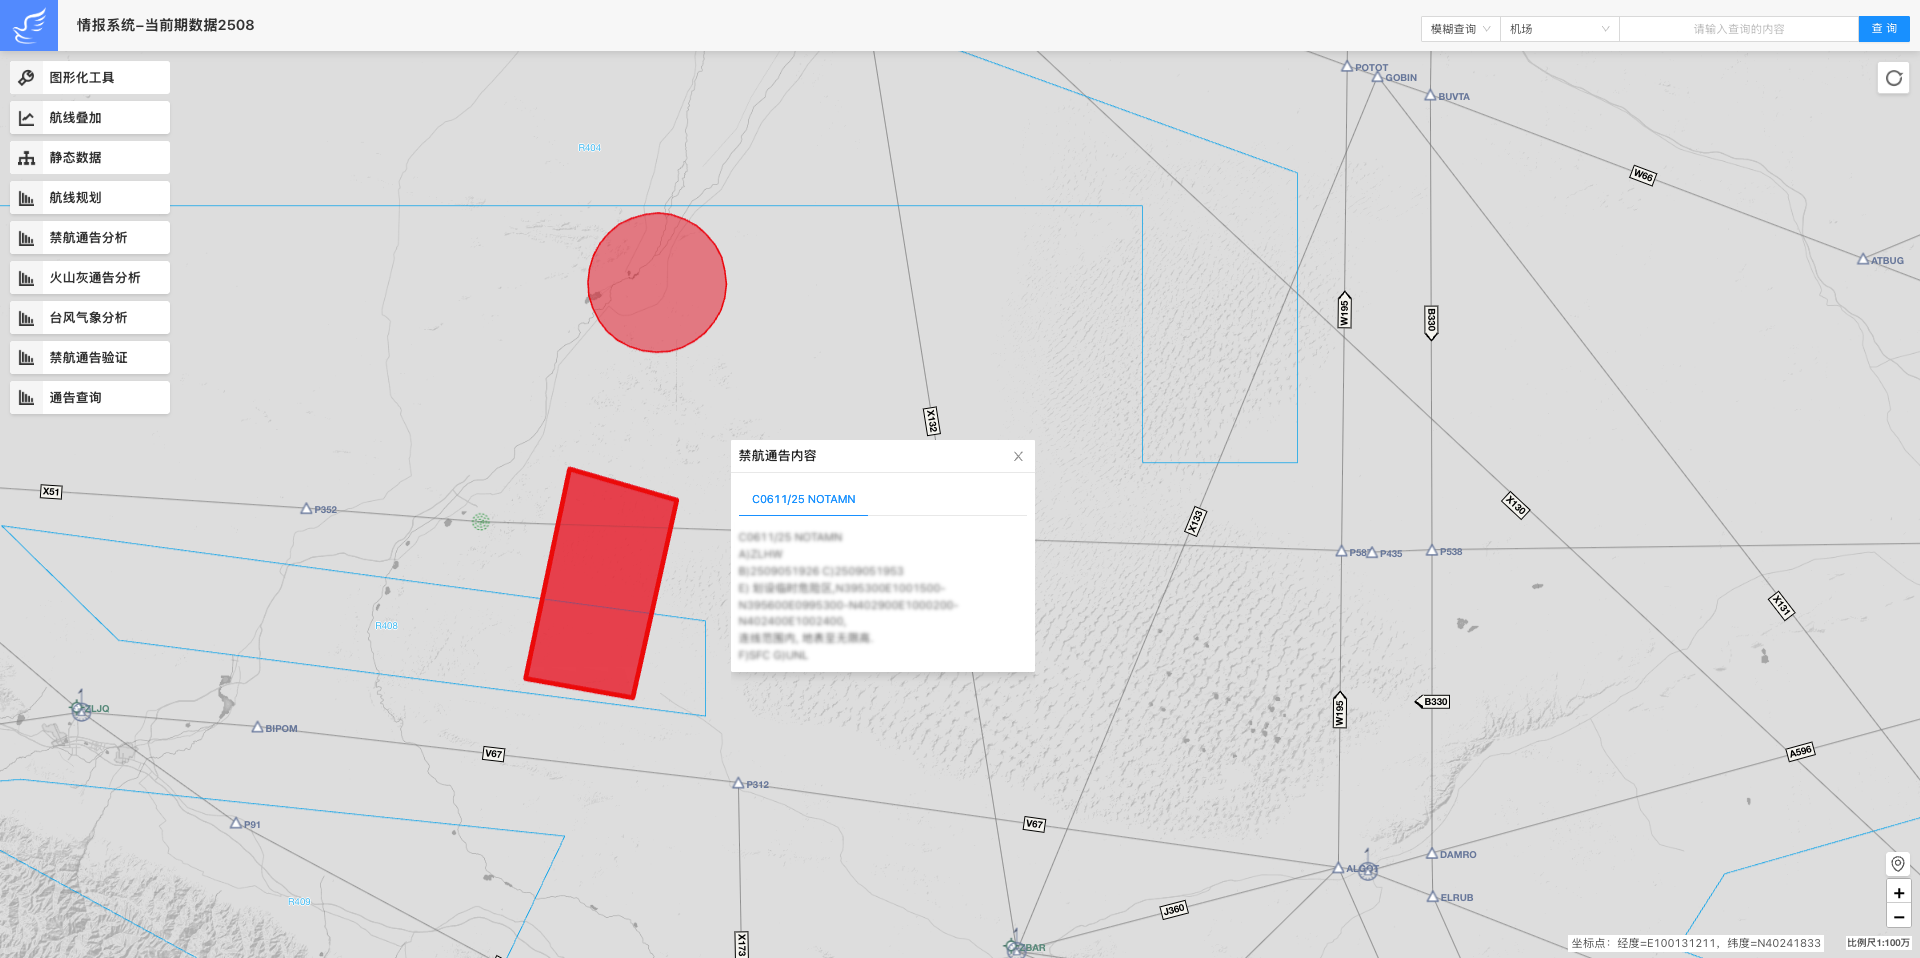Click the refresh icon at top right

pos(1893,78)
